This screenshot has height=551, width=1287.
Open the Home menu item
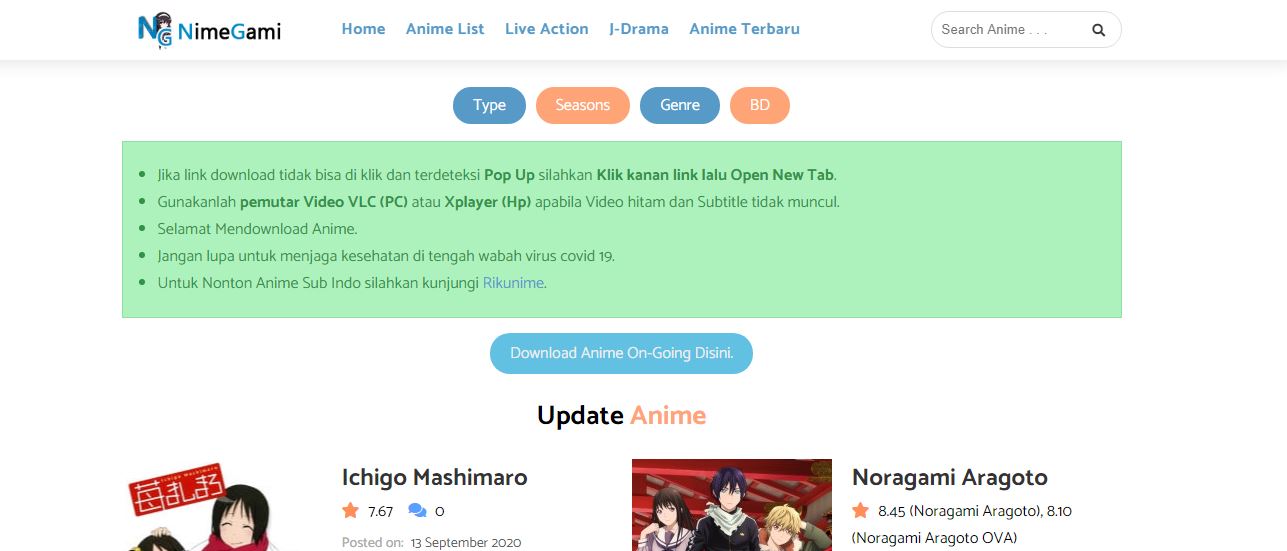[363, 29]
